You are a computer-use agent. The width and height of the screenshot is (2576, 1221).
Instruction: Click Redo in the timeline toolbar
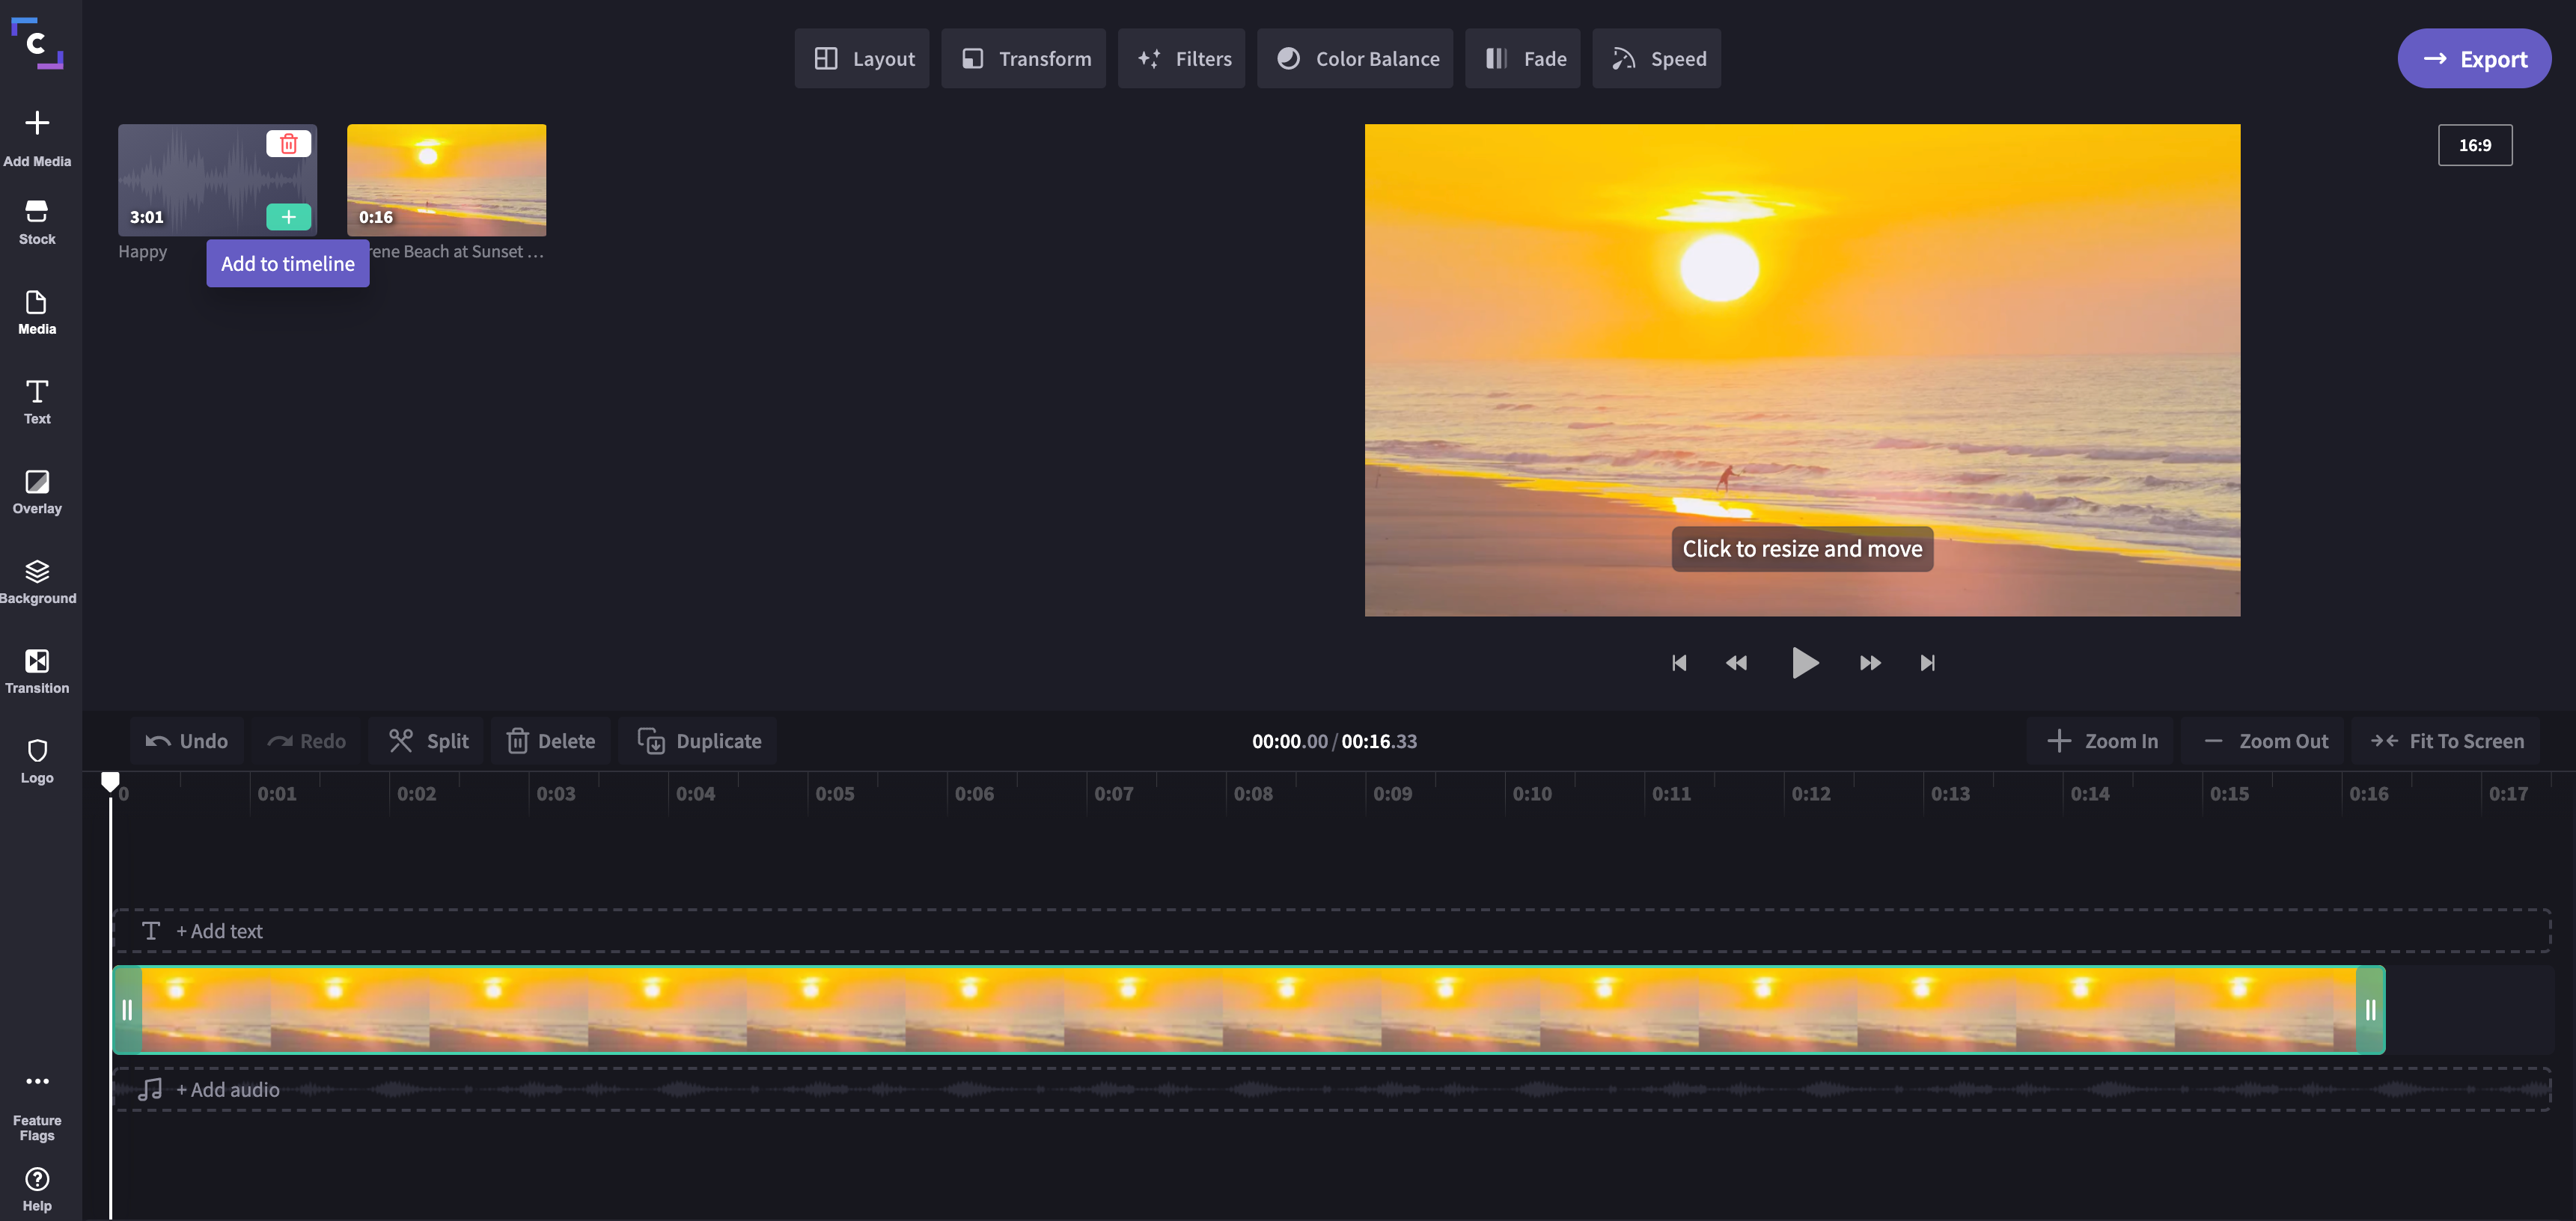pyautogui.click(x=306, y=741)
